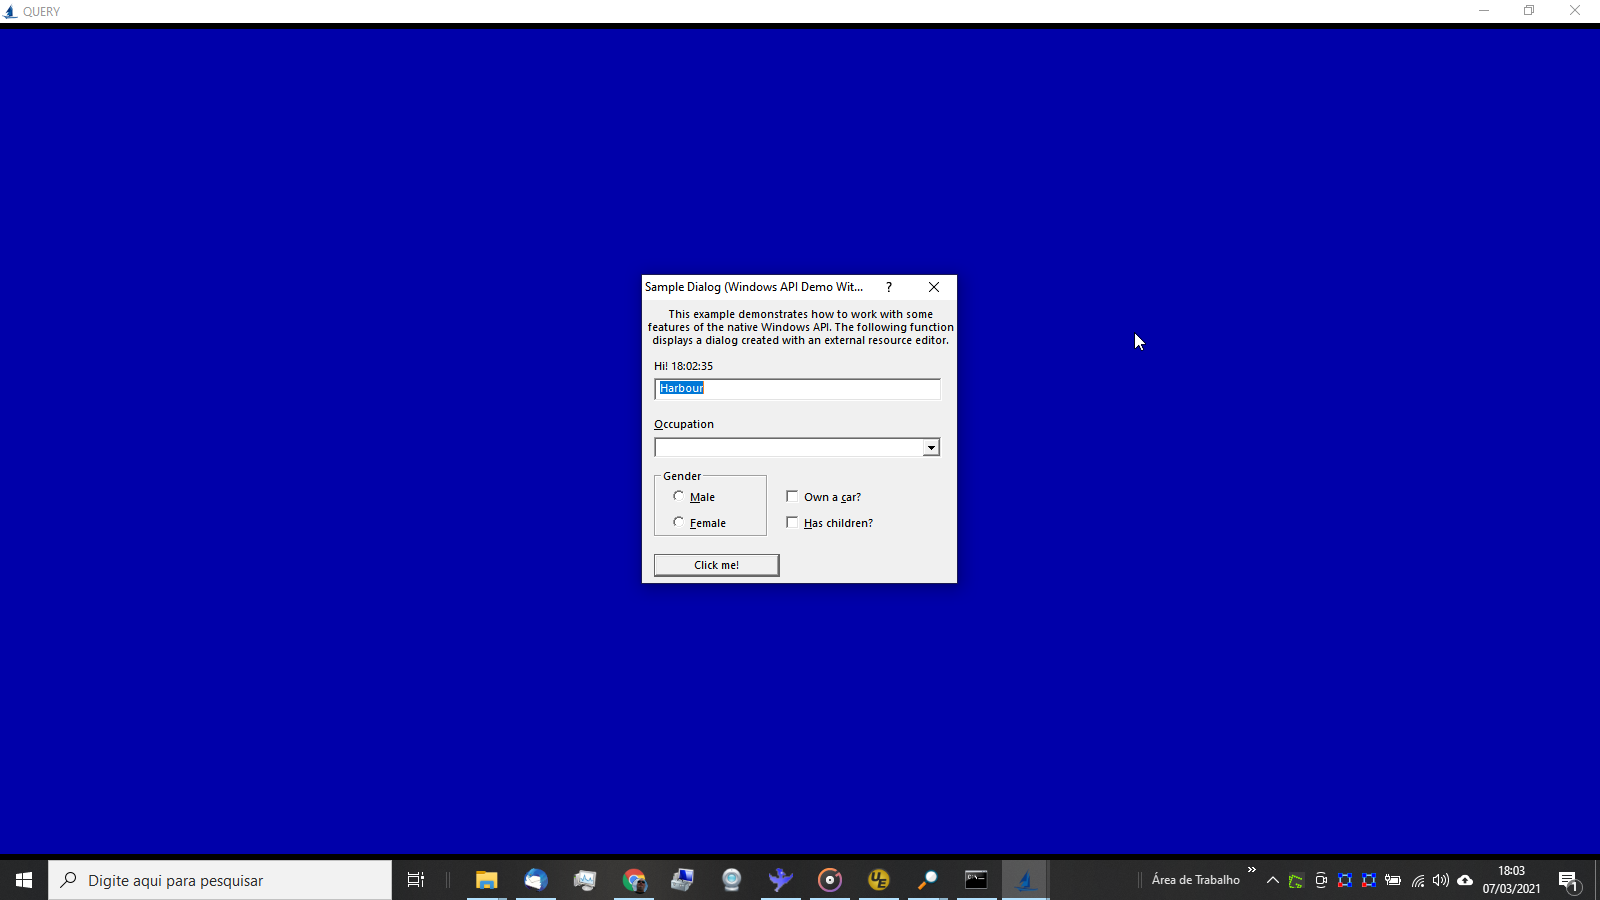Image resolution: width=1600 pixels, height=900 pixels.
Task: Launch Thunderbird from the taskbar
Action: 536,880
